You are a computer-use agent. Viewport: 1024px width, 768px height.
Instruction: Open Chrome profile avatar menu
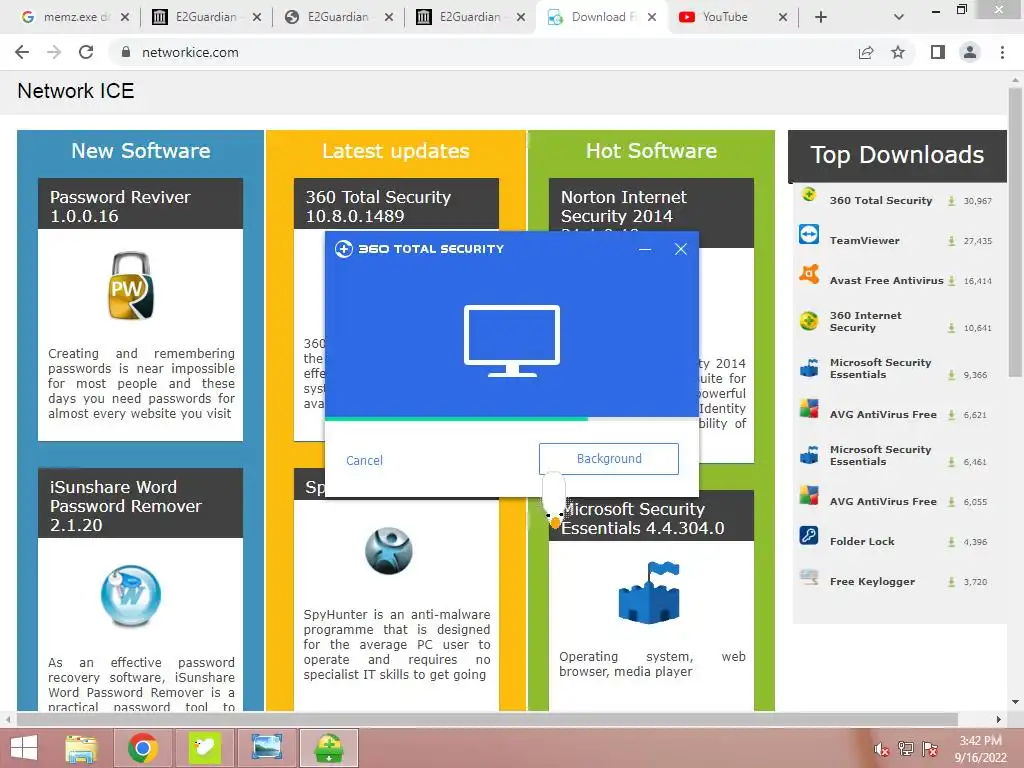click(x=970, y=52)
